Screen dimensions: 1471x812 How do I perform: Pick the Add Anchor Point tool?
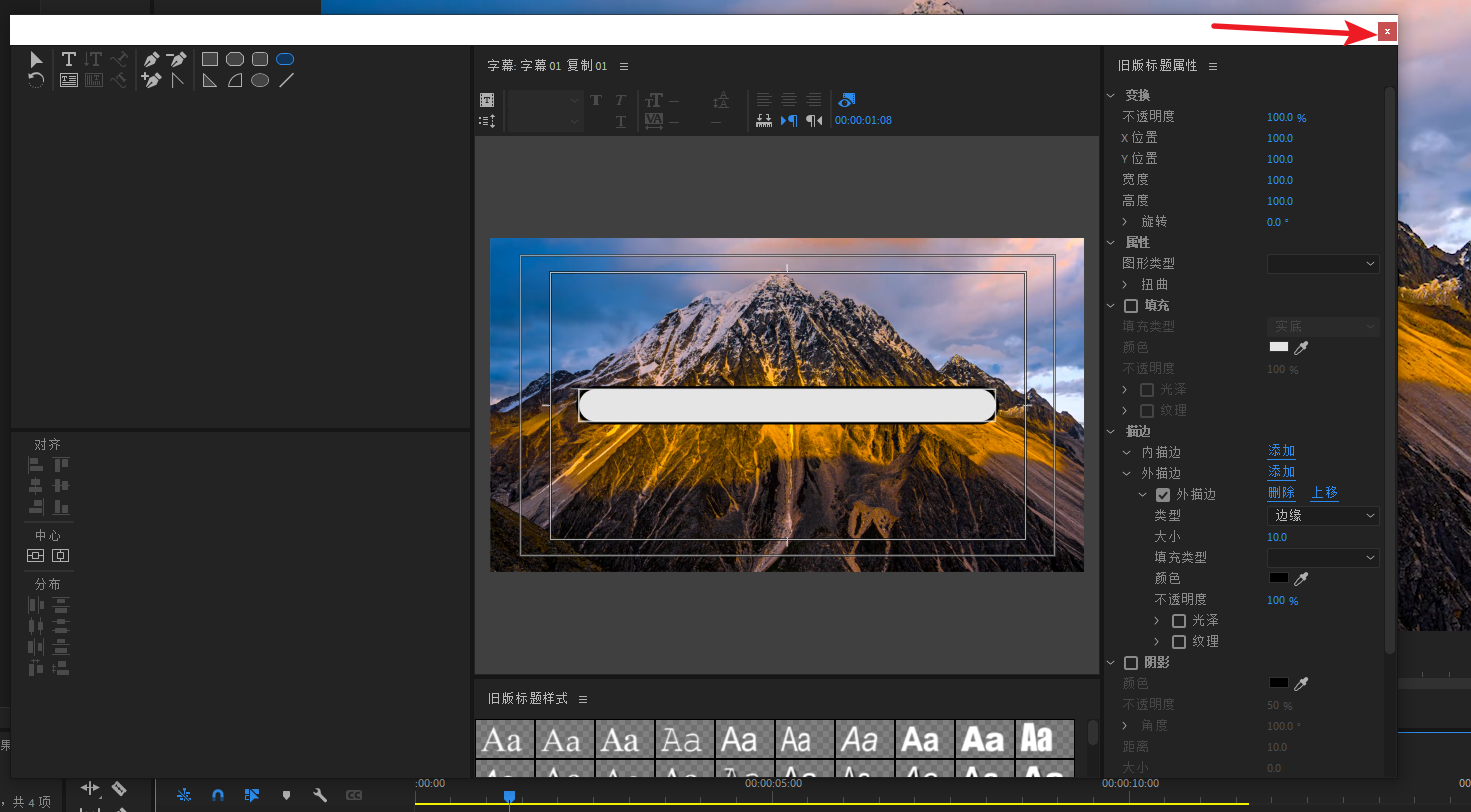151,80
